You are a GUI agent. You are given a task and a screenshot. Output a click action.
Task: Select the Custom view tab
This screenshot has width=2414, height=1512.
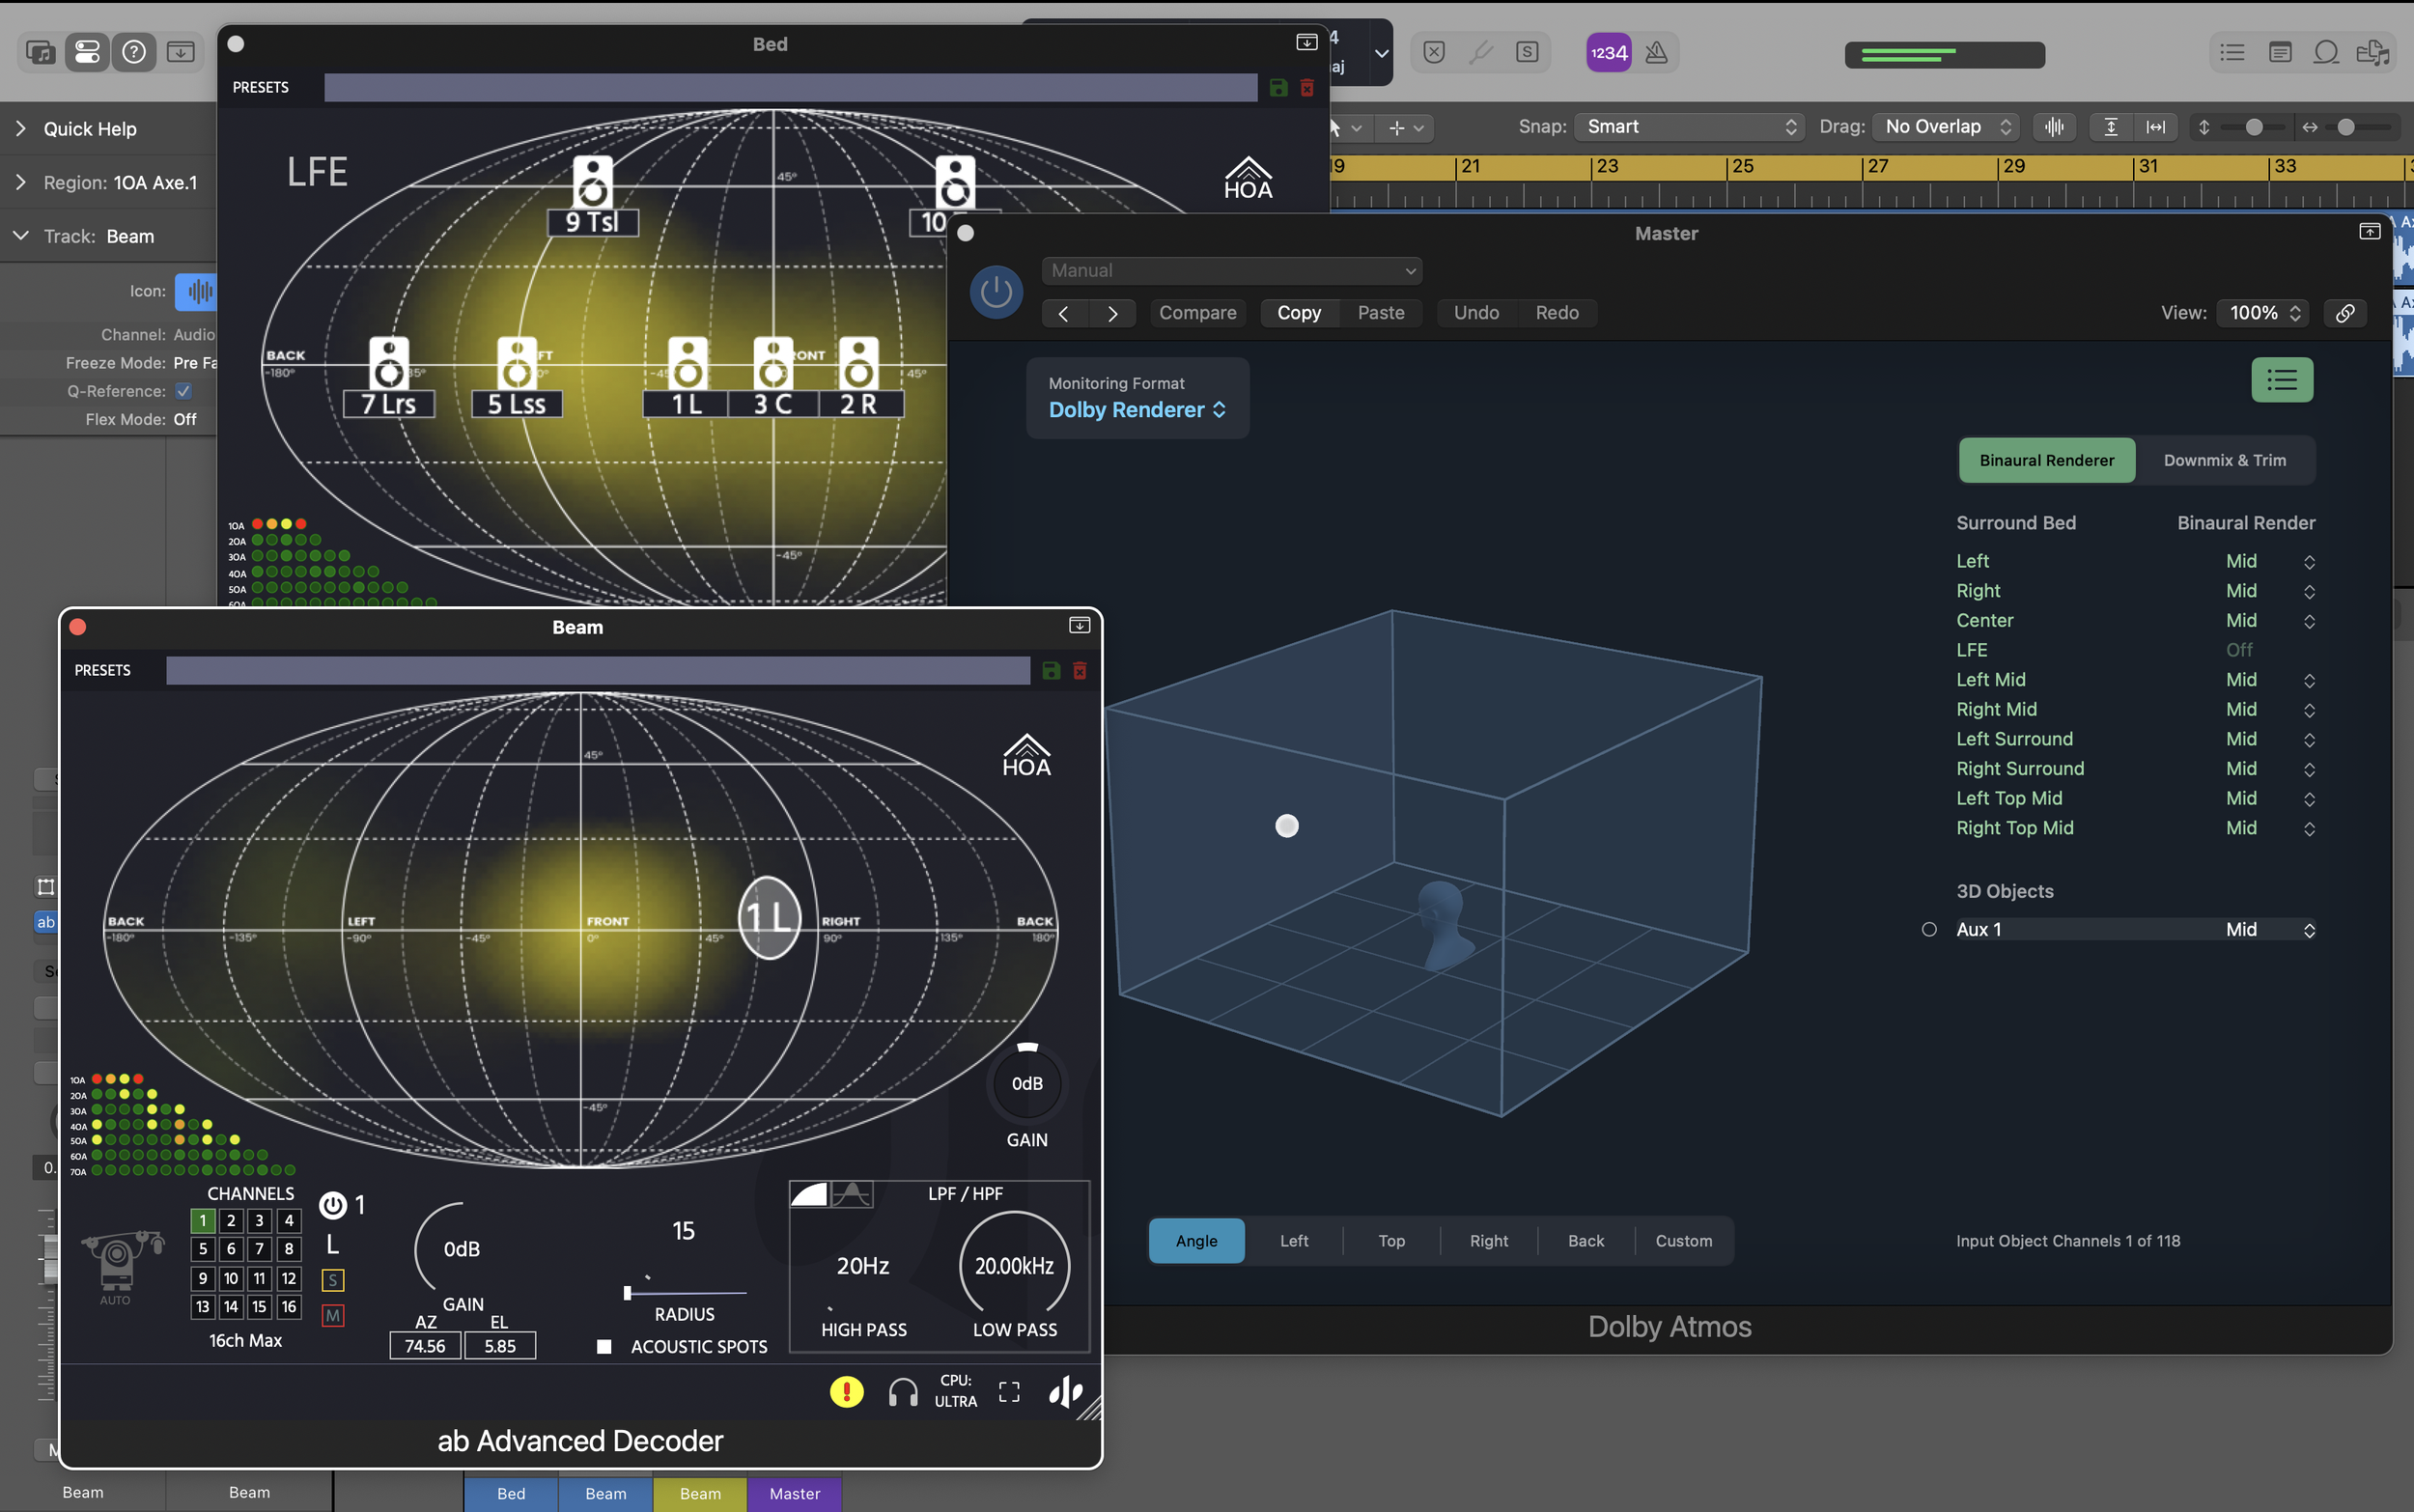point(1683,1241)
